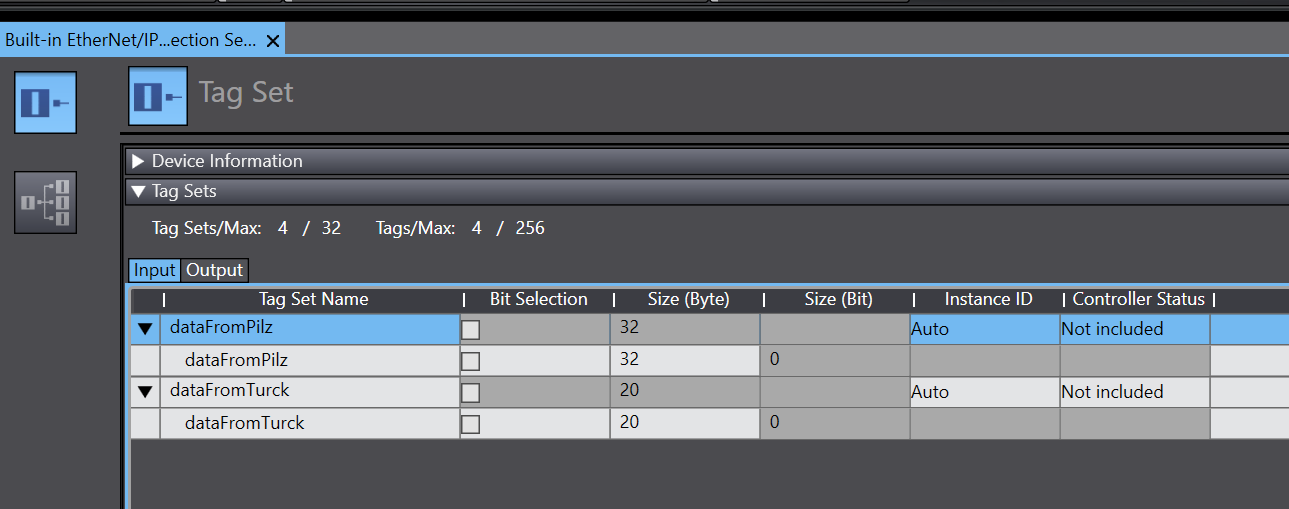Click the Tag Sets/Max count text

246,228
